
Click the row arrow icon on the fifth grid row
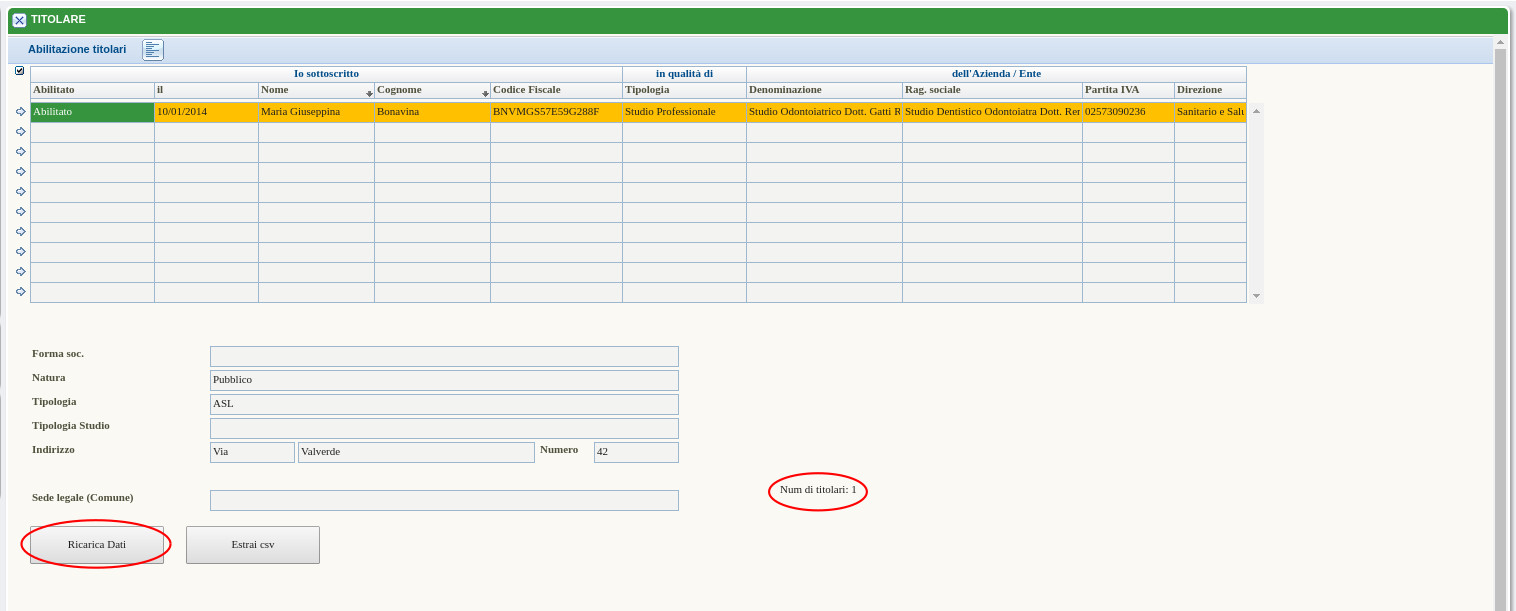point(21,192)
